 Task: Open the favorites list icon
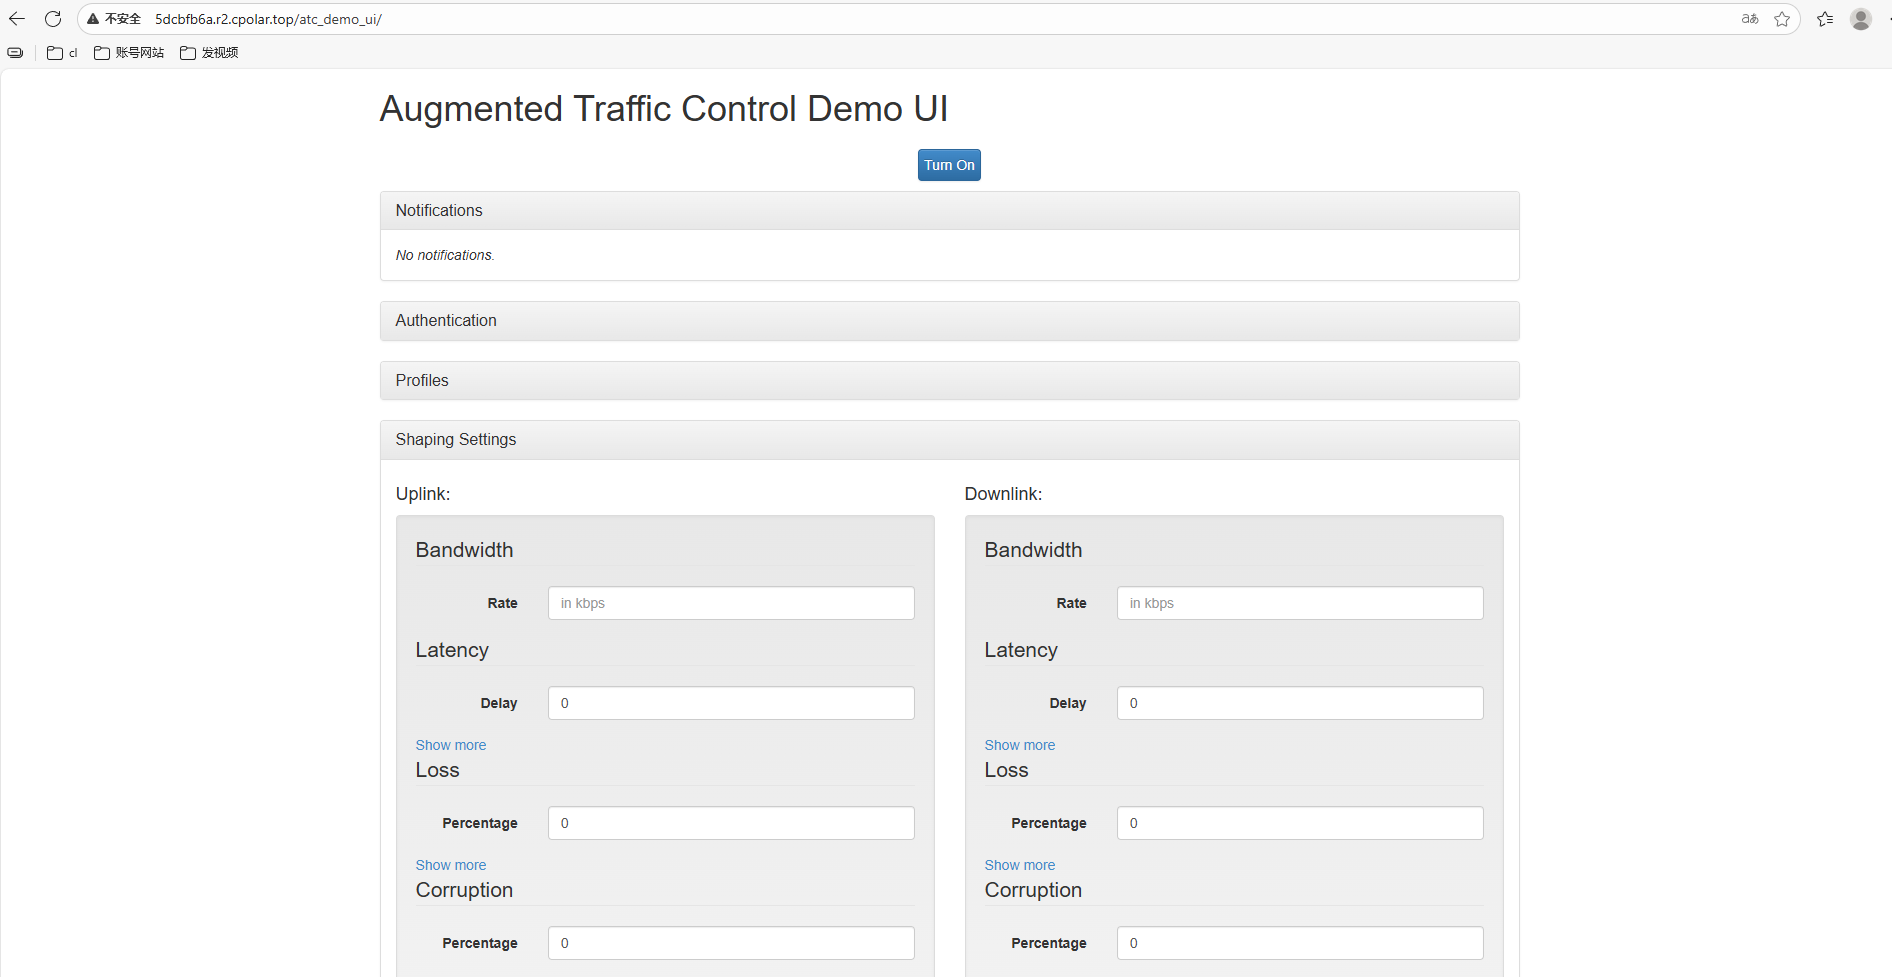pyautogui.click(x=1825, y=19)
